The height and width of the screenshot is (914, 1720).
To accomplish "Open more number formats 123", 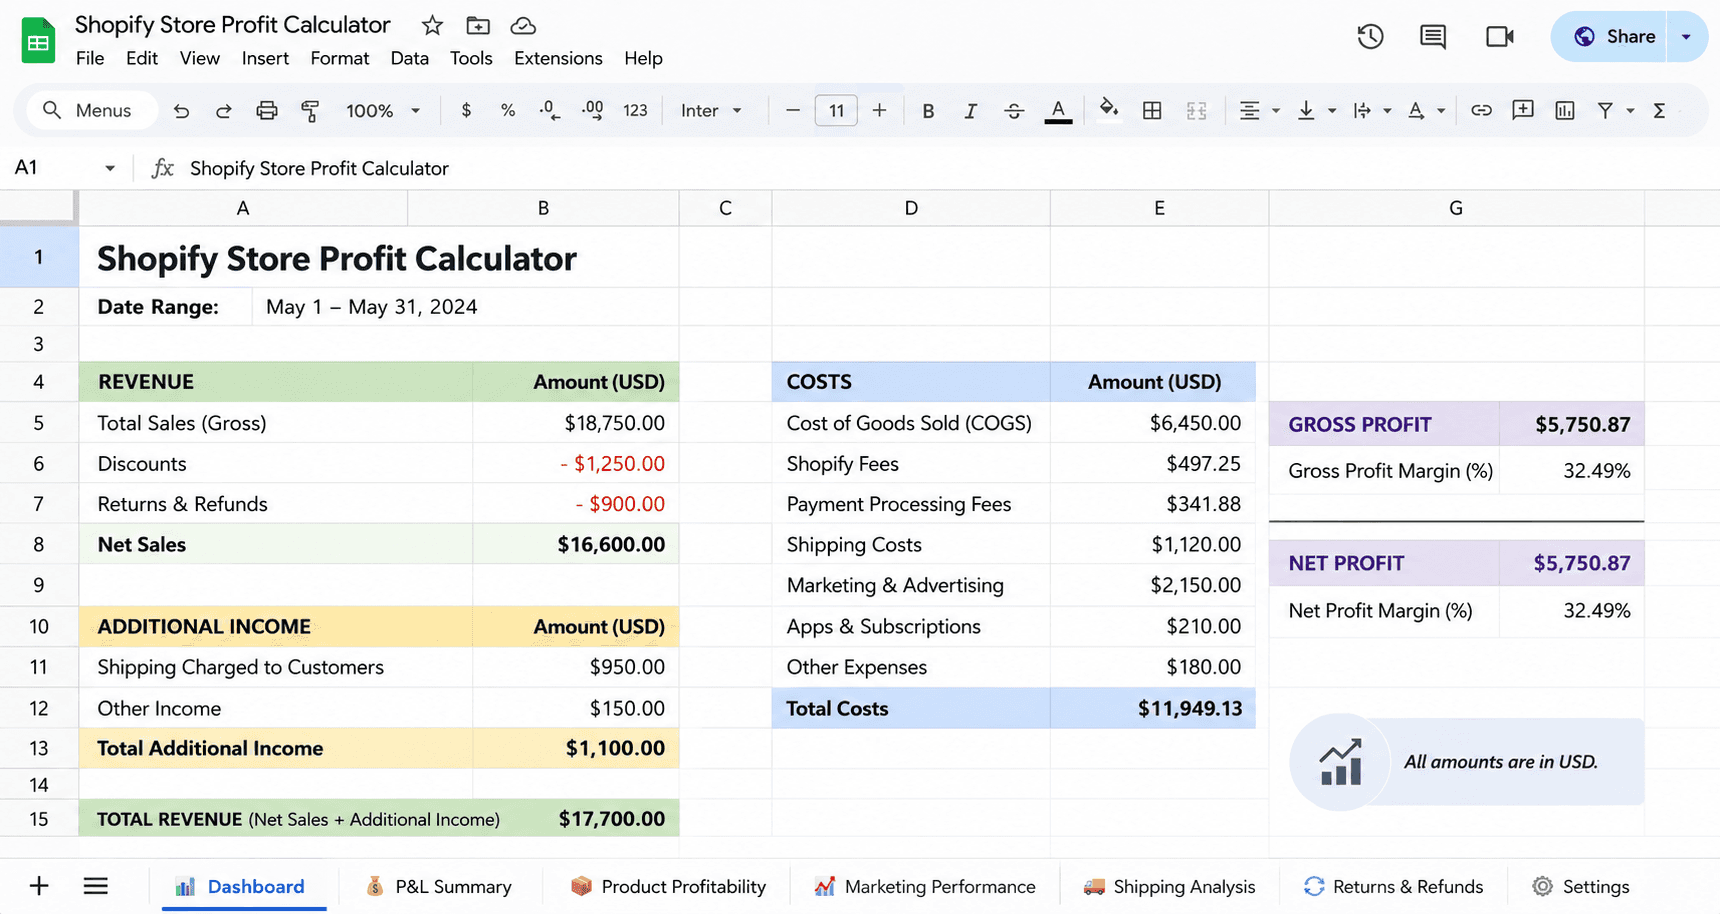I will tap(635, 111).
